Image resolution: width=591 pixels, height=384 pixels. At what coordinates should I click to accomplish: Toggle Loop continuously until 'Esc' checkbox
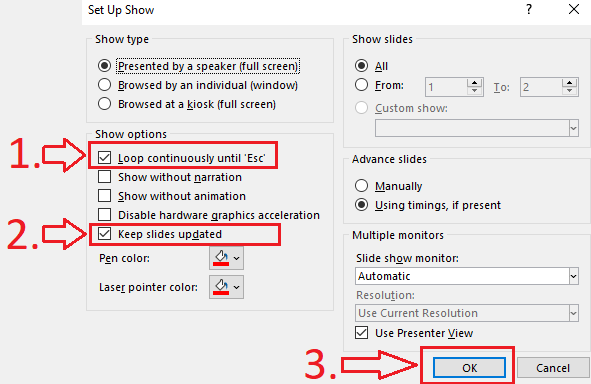(x=104, y=158)
